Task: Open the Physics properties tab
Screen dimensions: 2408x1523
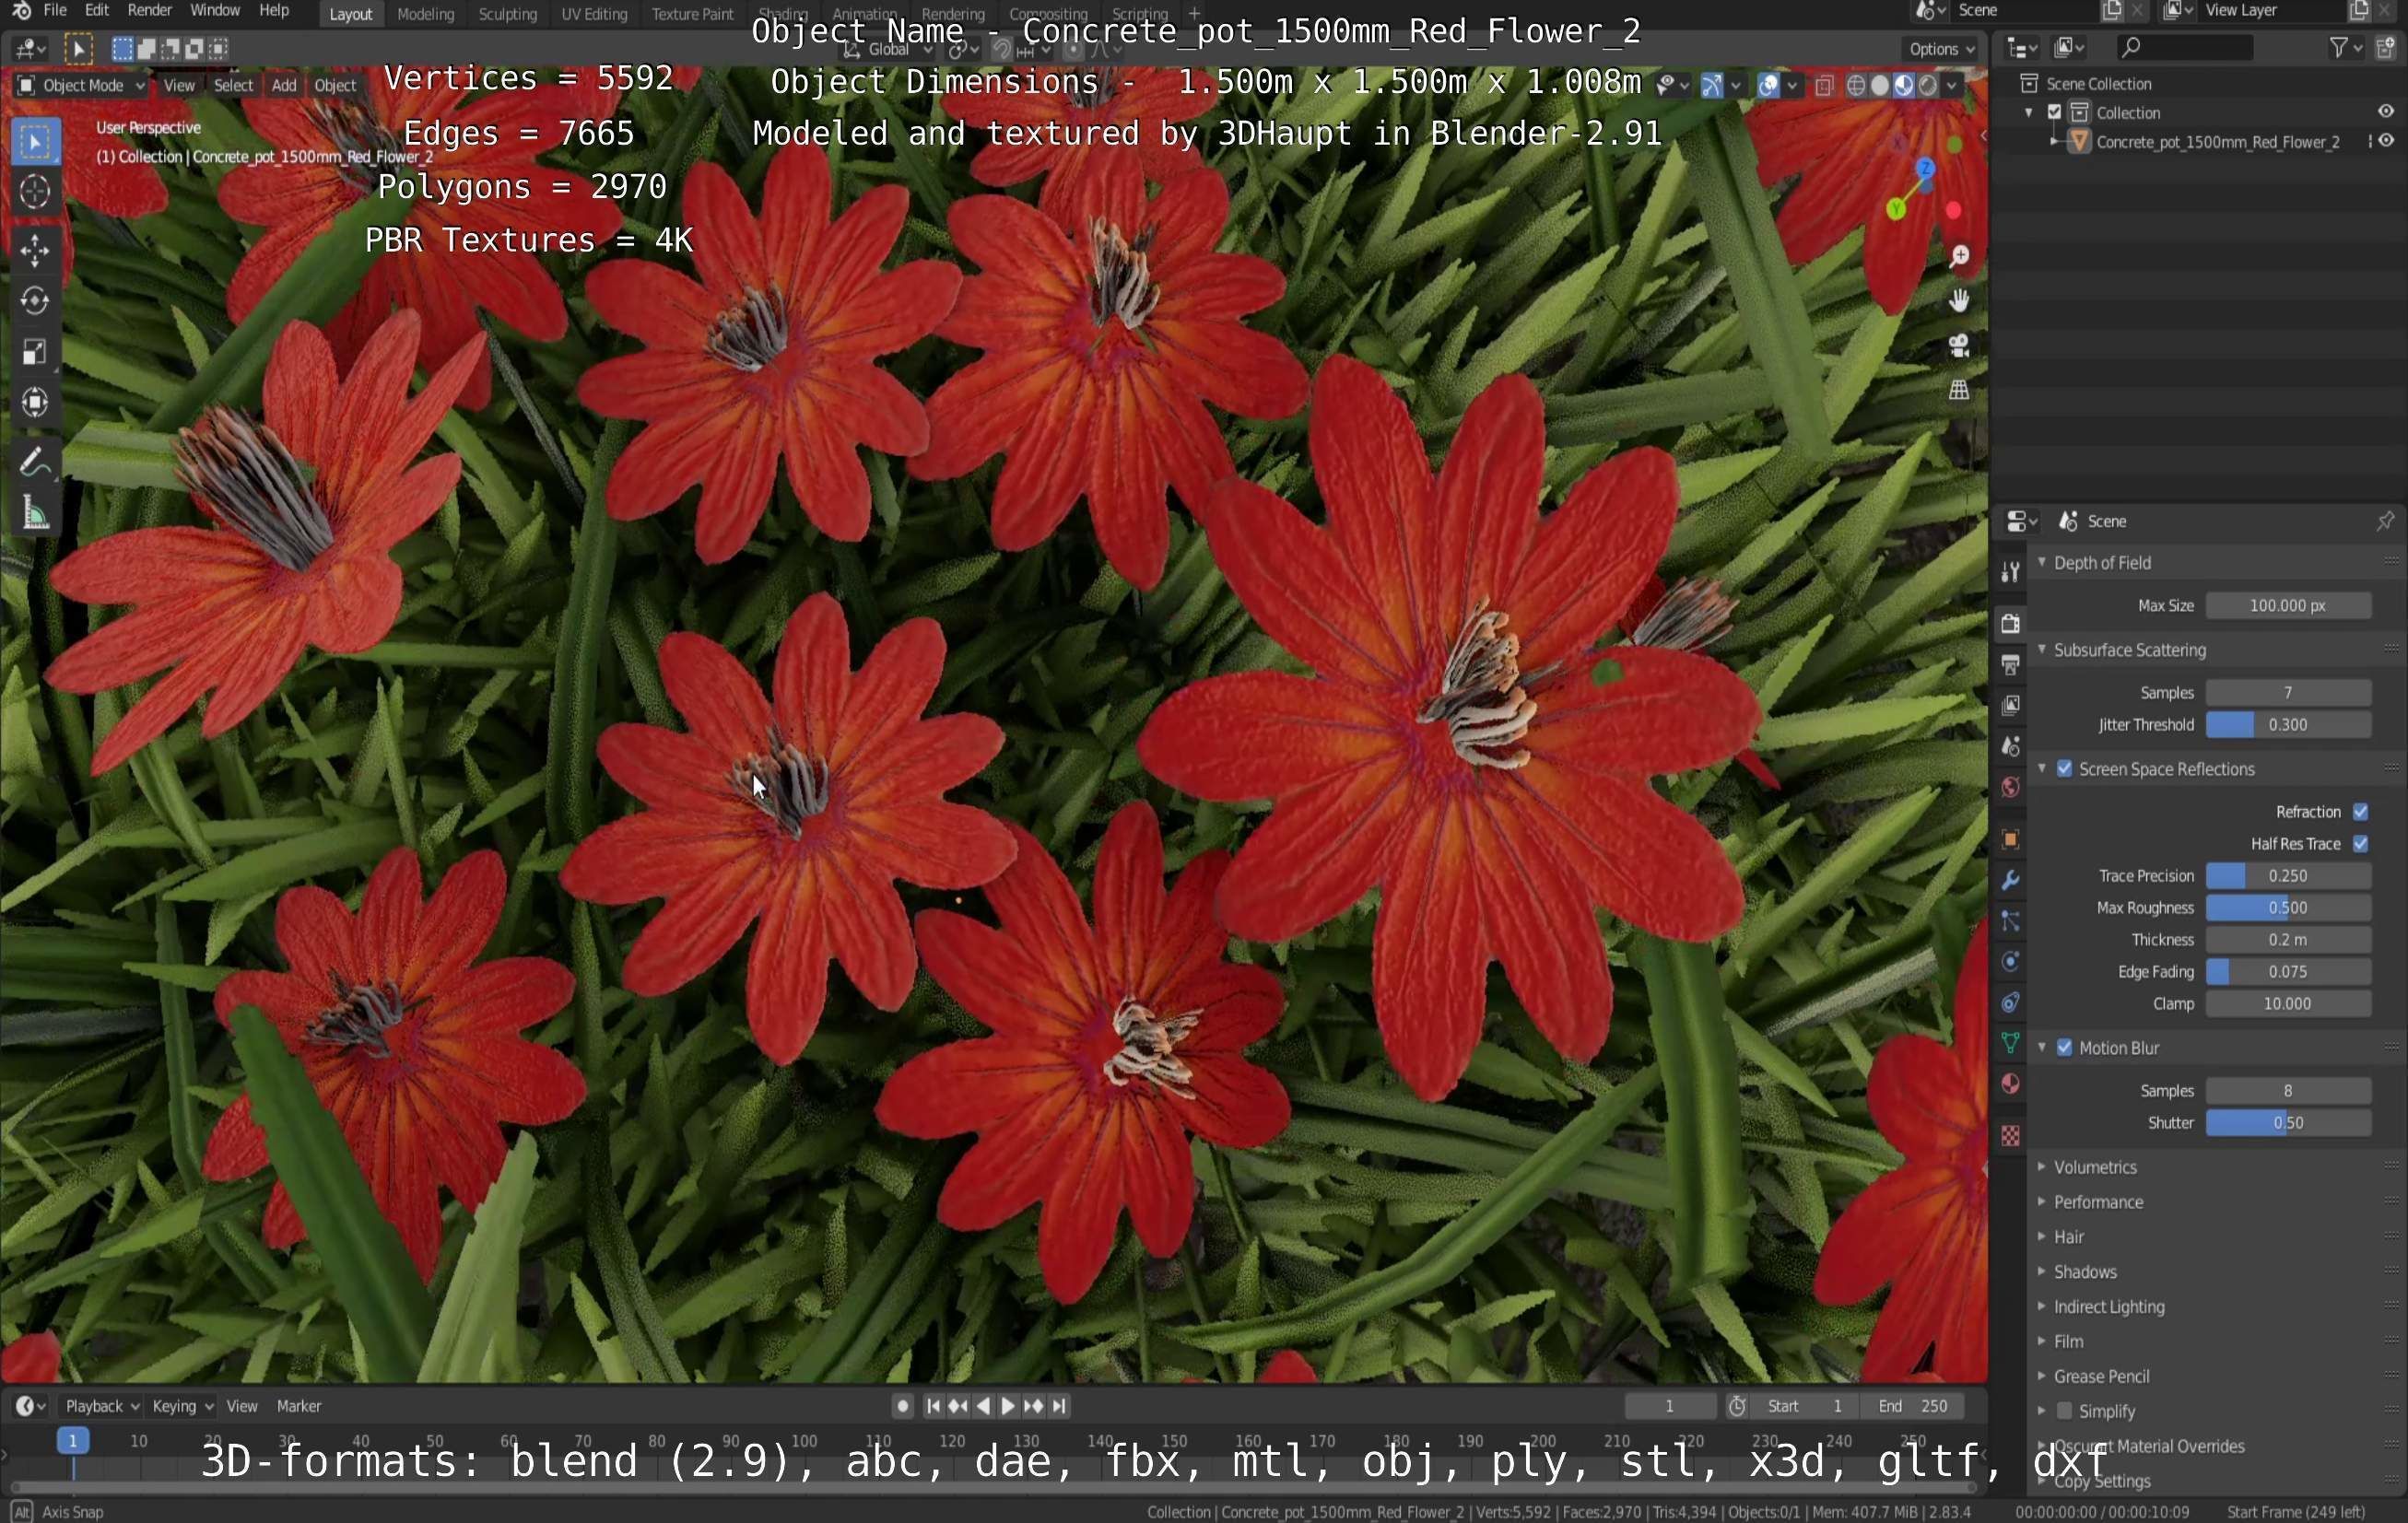Action: (2010, 962)
